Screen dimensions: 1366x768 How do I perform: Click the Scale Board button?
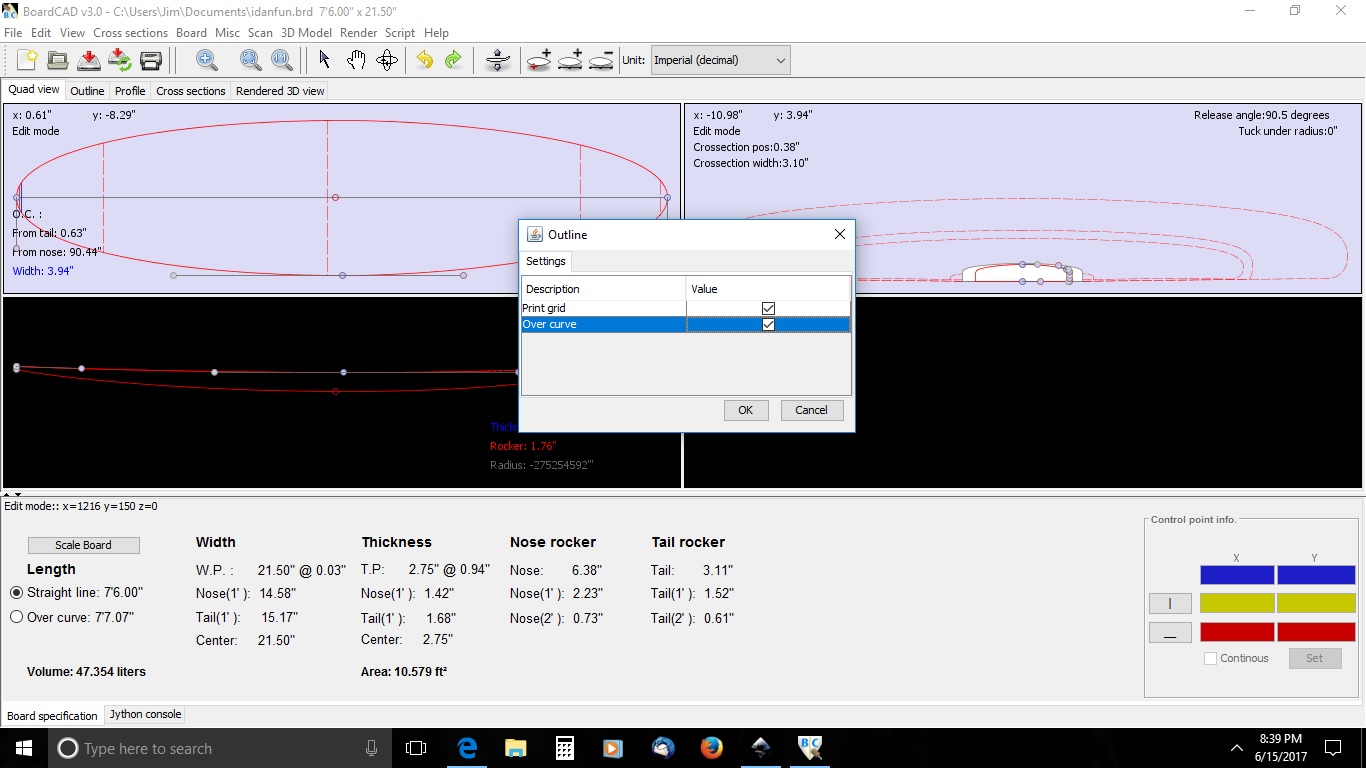tap(83, 545)
